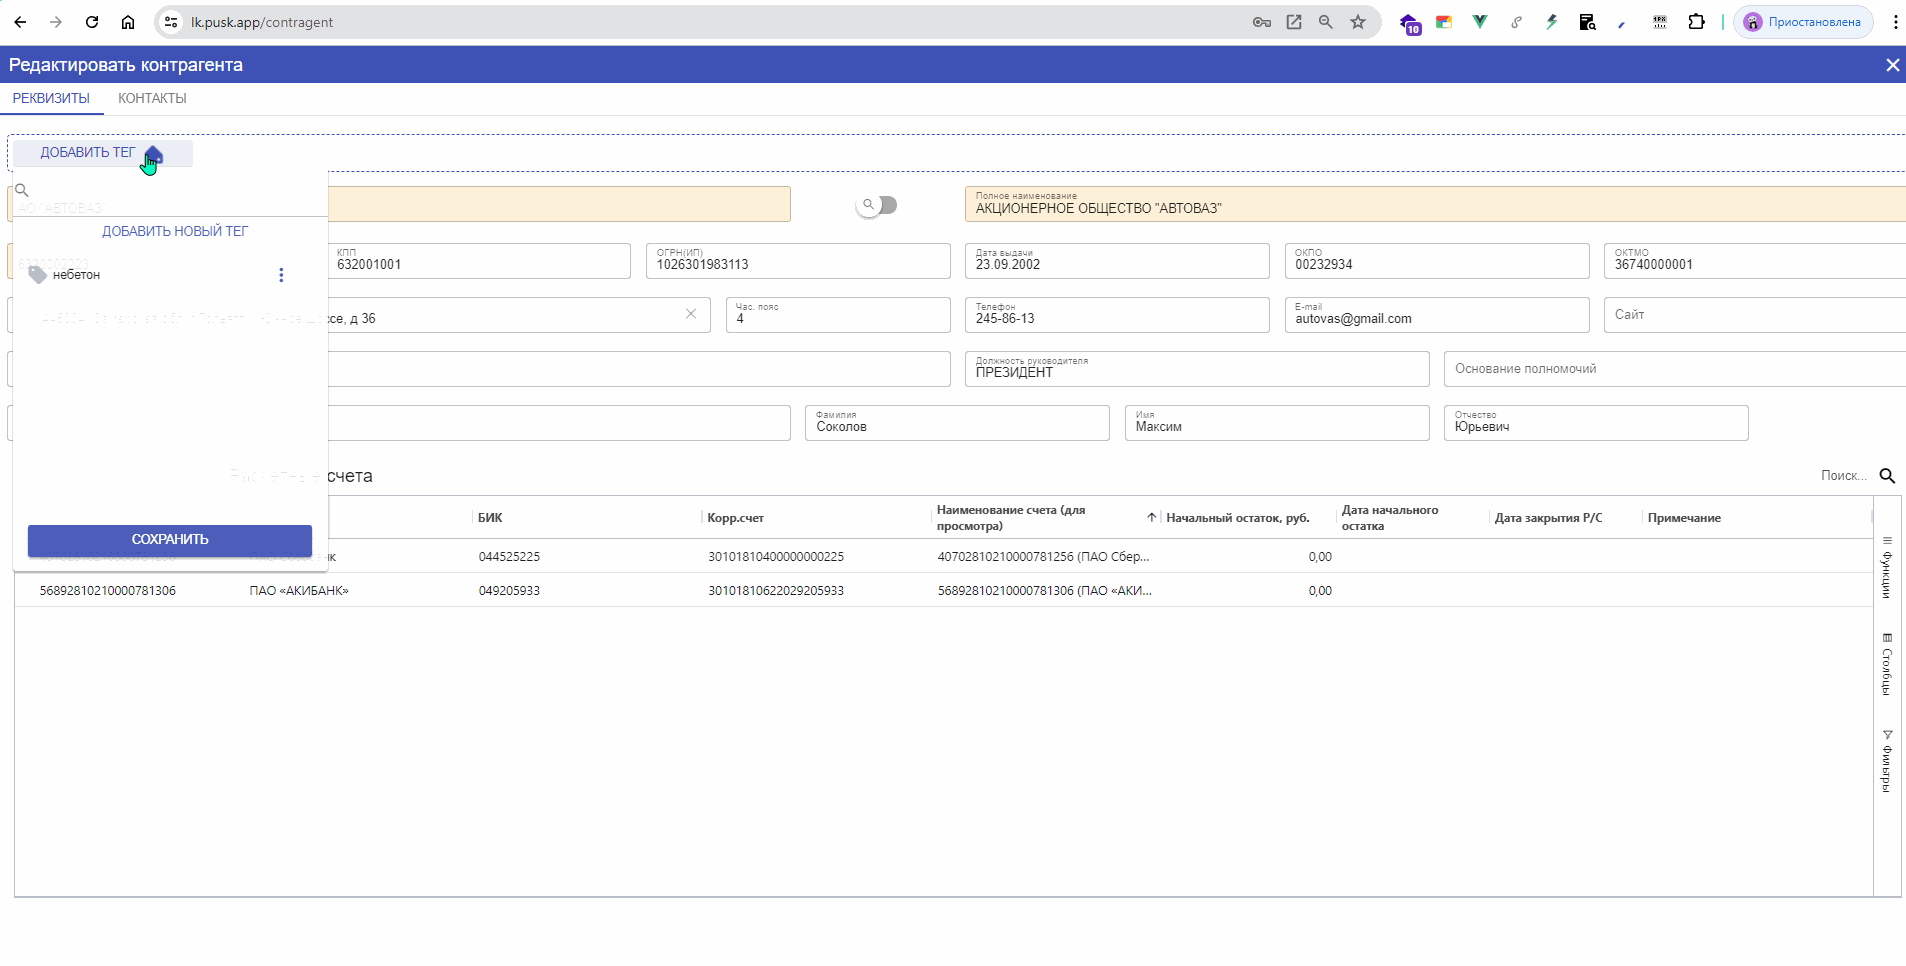Open the Chrome three-dot menu

coord(1895,22)
